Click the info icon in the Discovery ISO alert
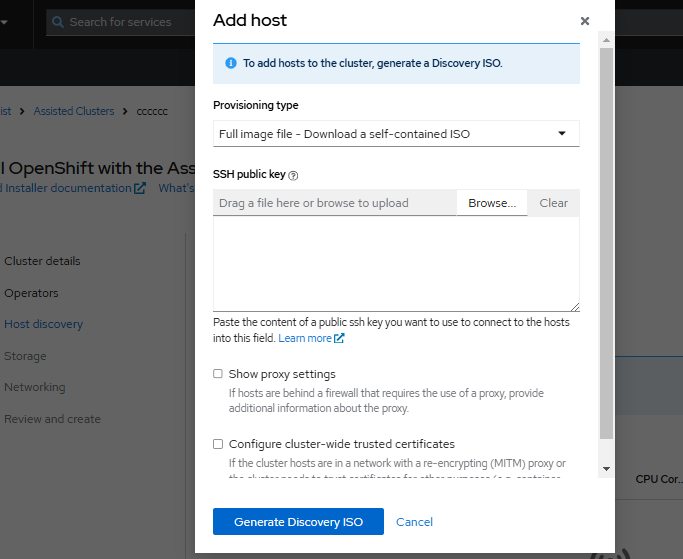Viewport: 683px width, 559px height. pyautogui.click(x=231, y=62)
